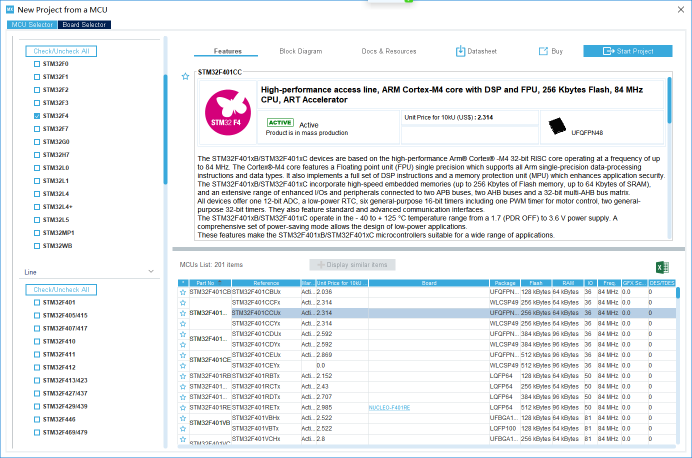Close the New Project dialog
This screenshot has height=458, width=692.
[681, 10]
